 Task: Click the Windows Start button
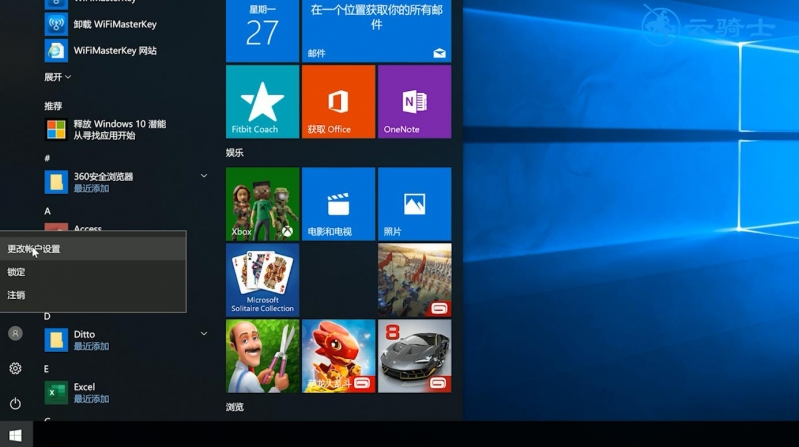(16, 435)
